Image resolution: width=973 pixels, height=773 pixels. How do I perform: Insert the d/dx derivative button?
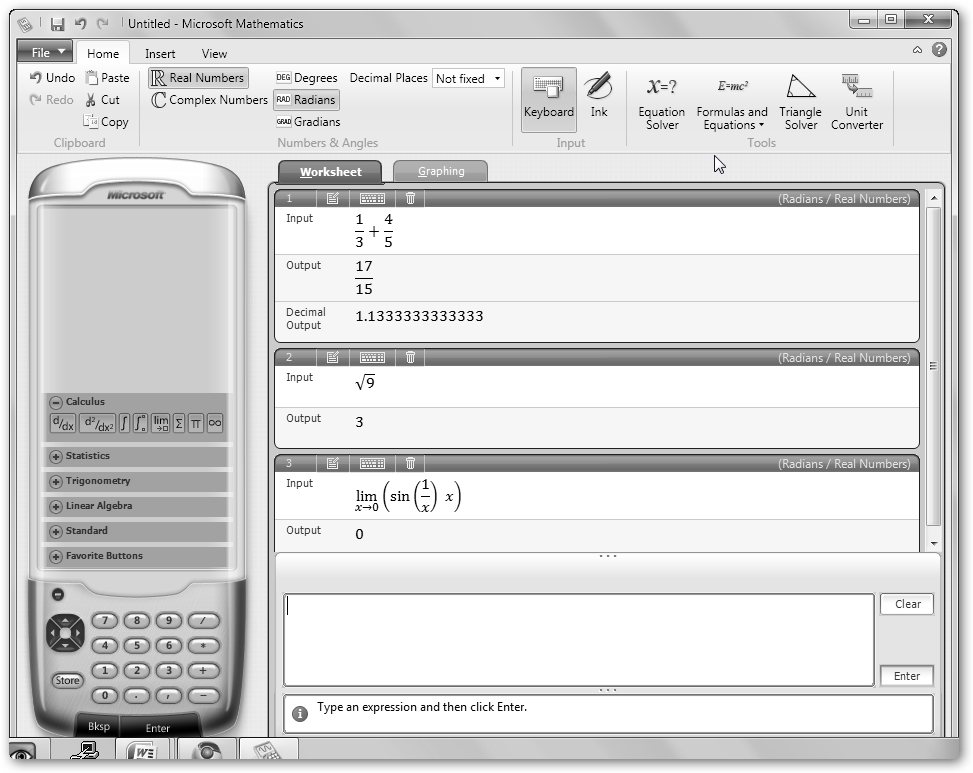(62, 424)
